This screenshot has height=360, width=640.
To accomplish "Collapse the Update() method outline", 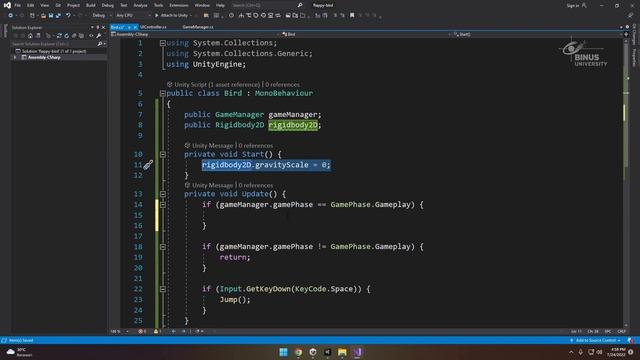I will pos(162,194).
